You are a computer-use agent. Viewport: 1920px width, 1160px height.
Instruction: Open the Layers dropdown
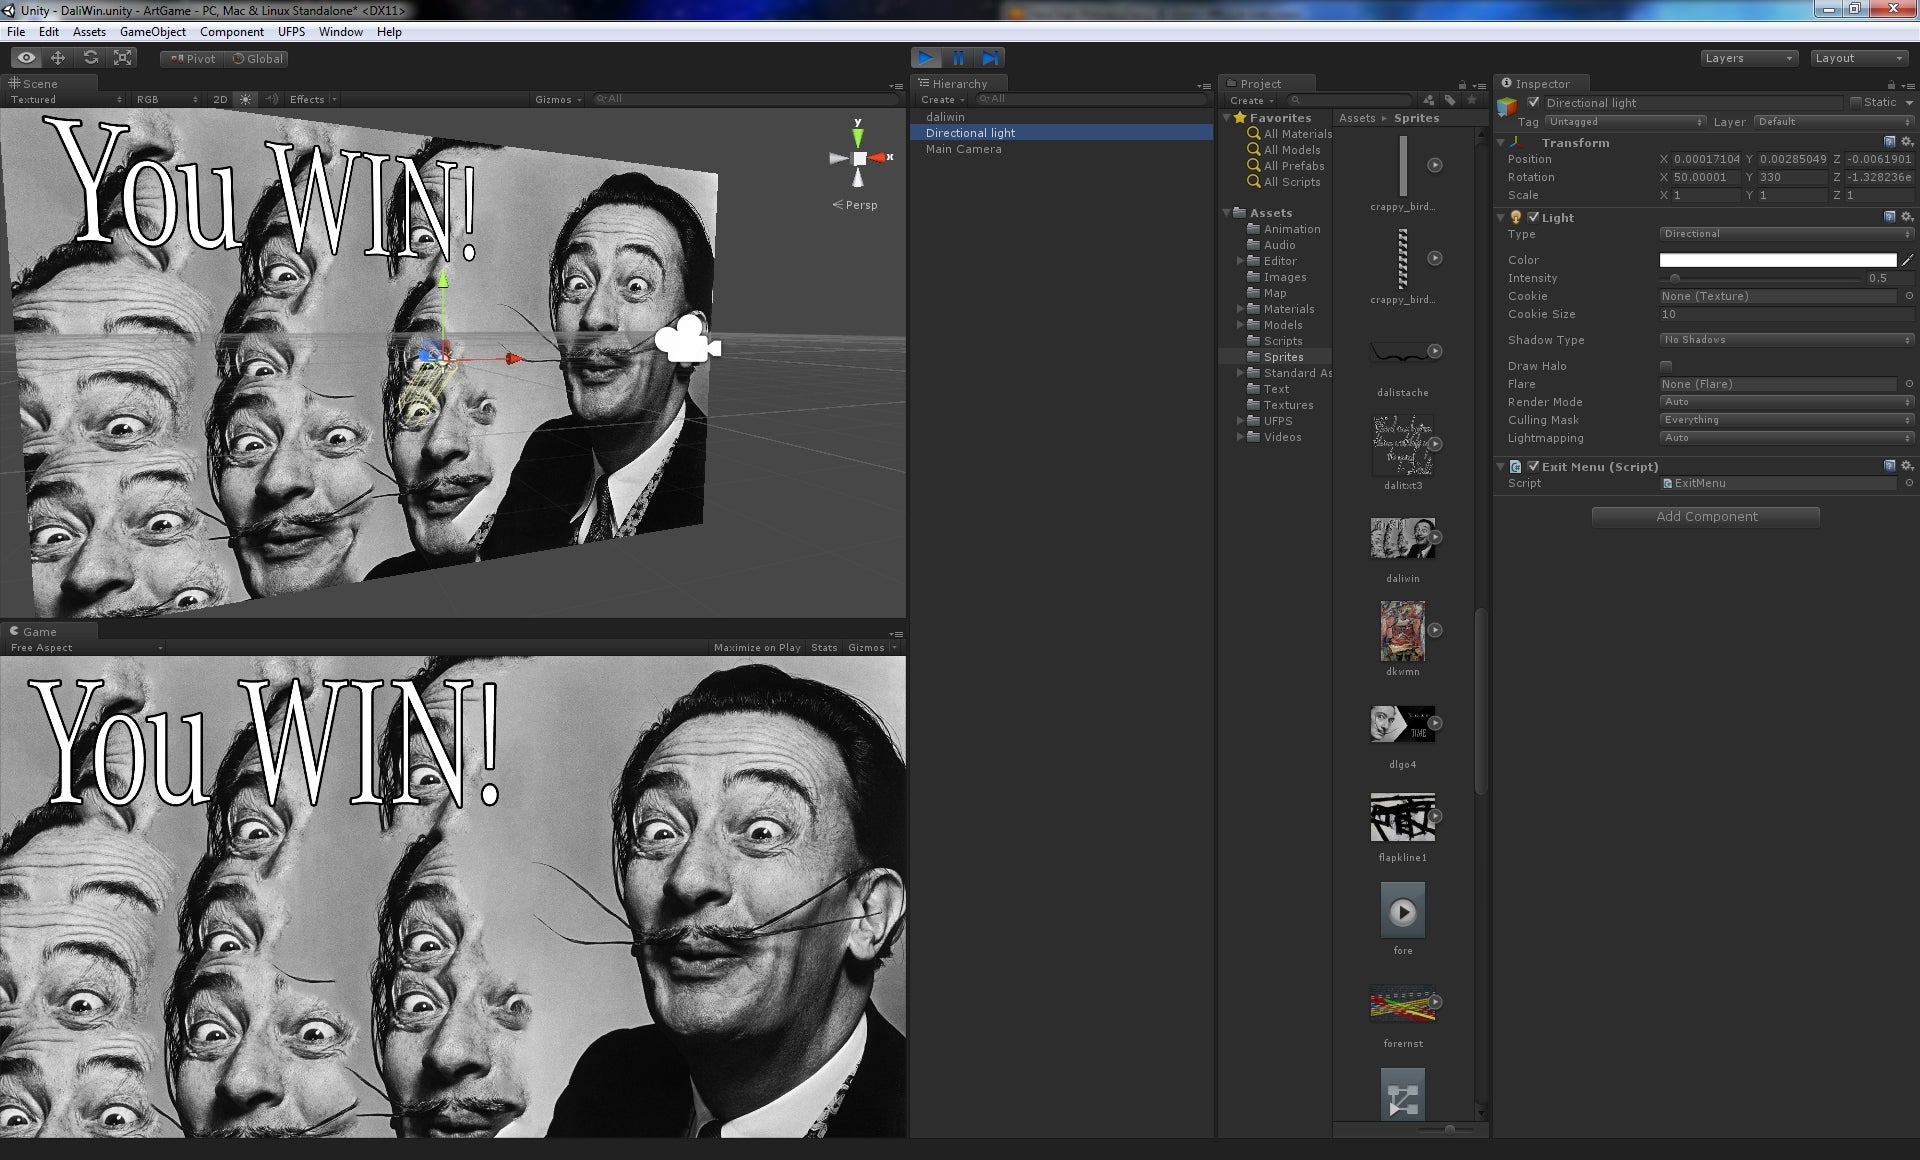pyautogui.click(x=1749, y=58)
